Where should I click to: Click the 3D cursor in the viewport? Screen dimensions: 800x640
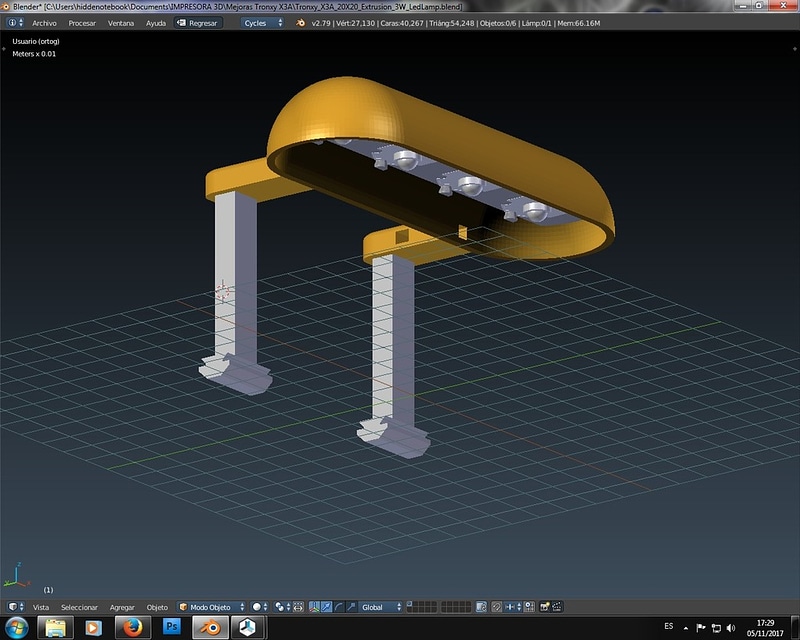(x=222, y=291)
